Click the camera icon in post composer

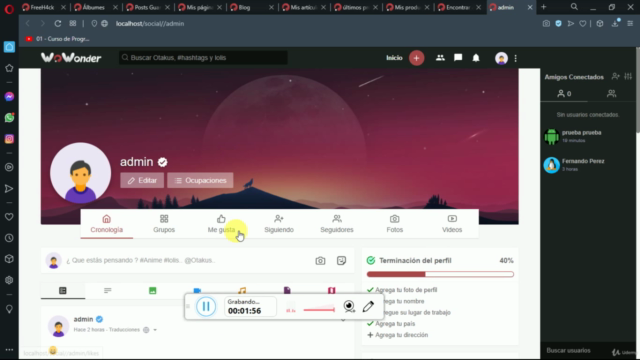tap(320, 260)
